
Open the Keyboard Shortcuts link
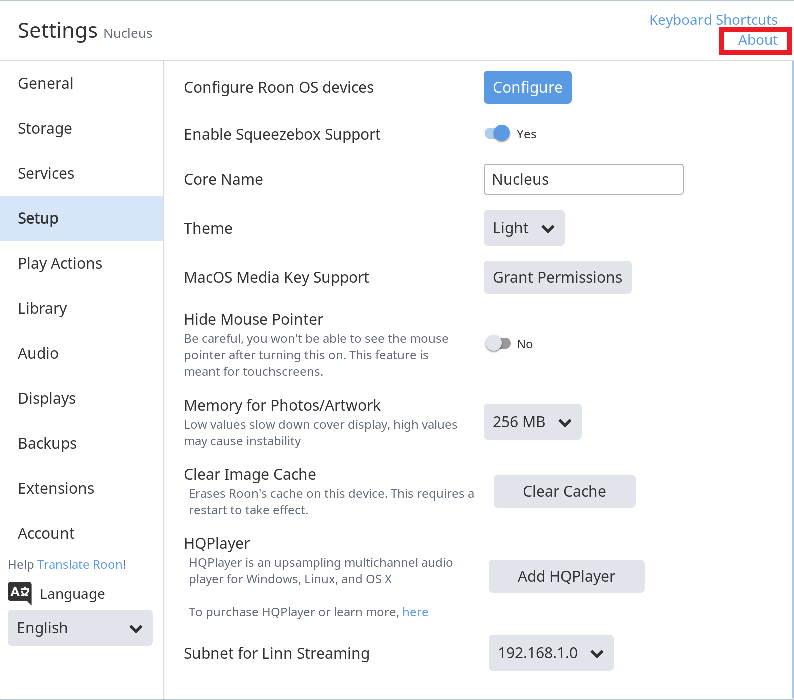coord(713,20)
